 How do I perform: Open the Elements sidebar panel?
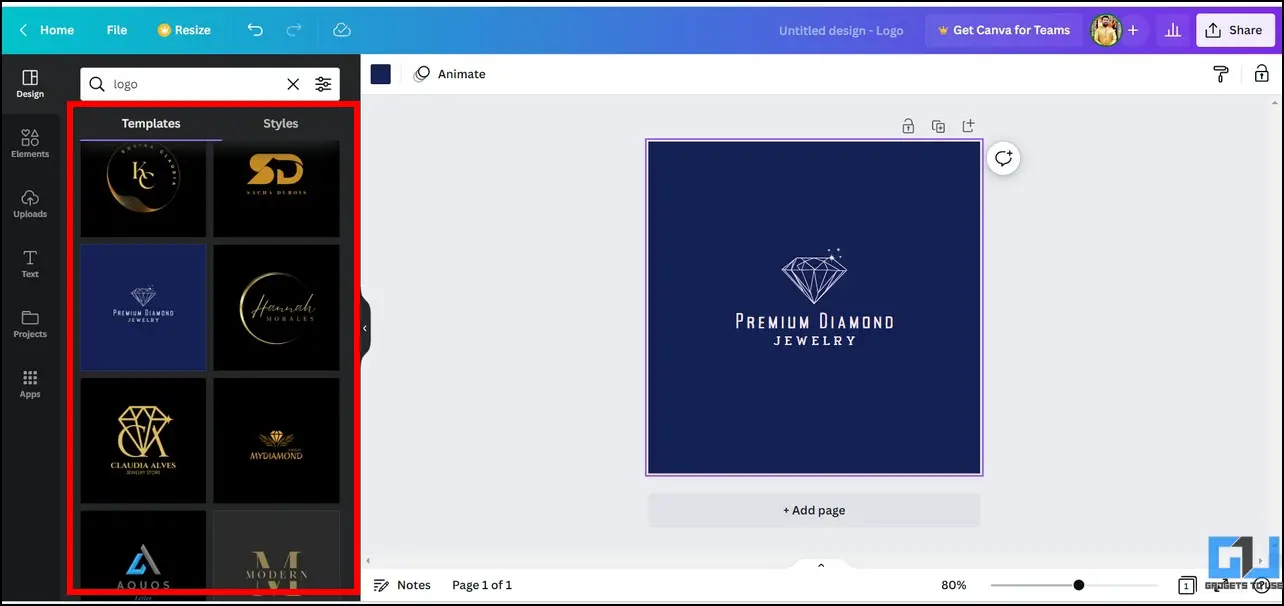click(x=30, y=144)
